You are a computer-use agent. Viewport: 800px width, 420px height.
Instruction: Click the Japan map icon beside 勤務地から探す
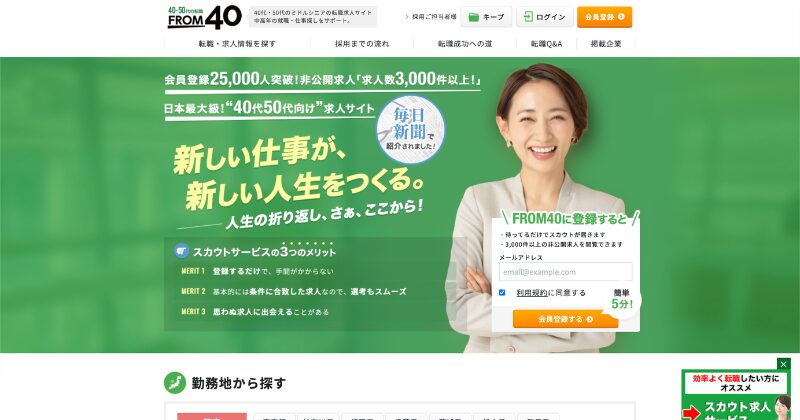(175, 382)
